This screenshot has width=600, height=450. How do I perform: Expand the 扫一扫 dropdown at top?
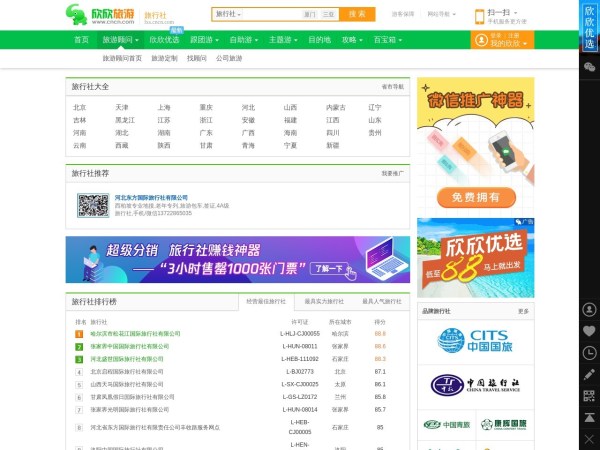pos(502,13)
